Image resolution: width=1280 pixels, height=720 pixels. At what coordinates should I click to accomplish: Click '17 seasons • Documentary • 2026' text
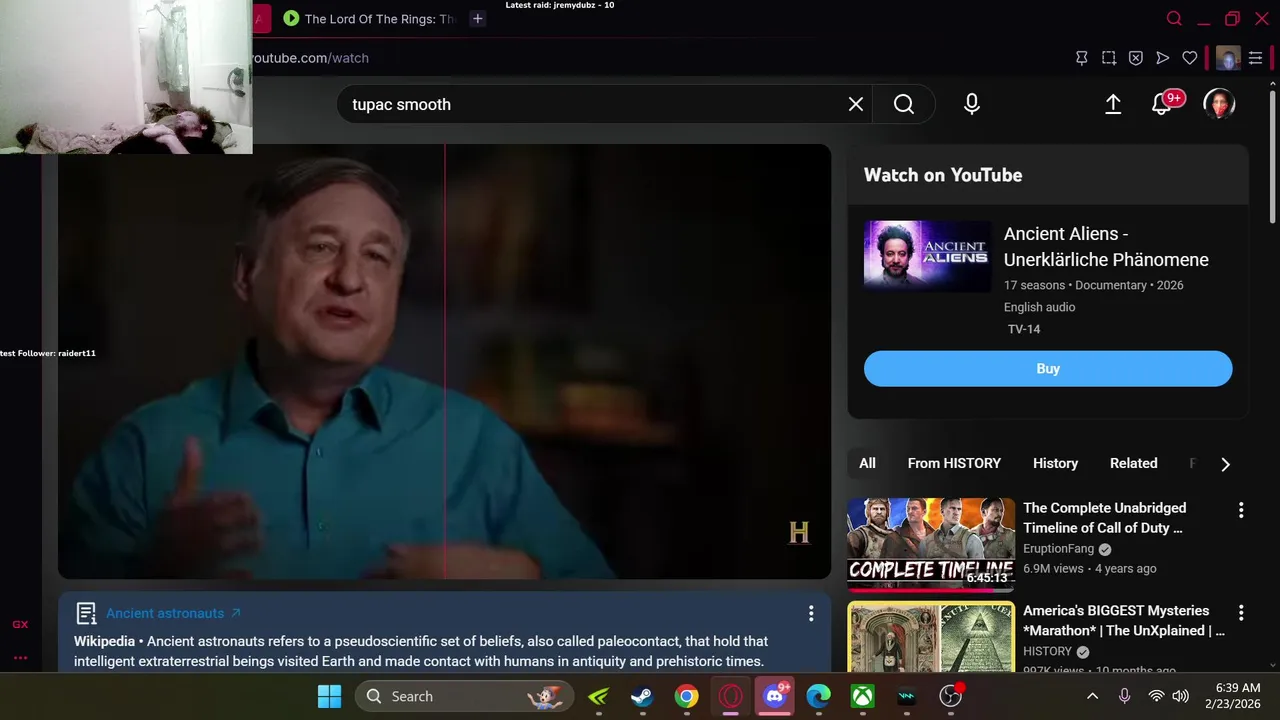click(1094, 285)
